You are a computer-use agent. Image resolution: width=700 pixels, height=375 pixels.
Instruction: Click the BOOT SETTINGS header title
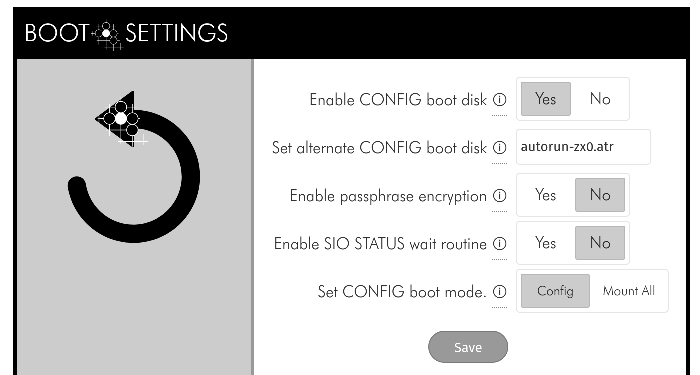126,33
